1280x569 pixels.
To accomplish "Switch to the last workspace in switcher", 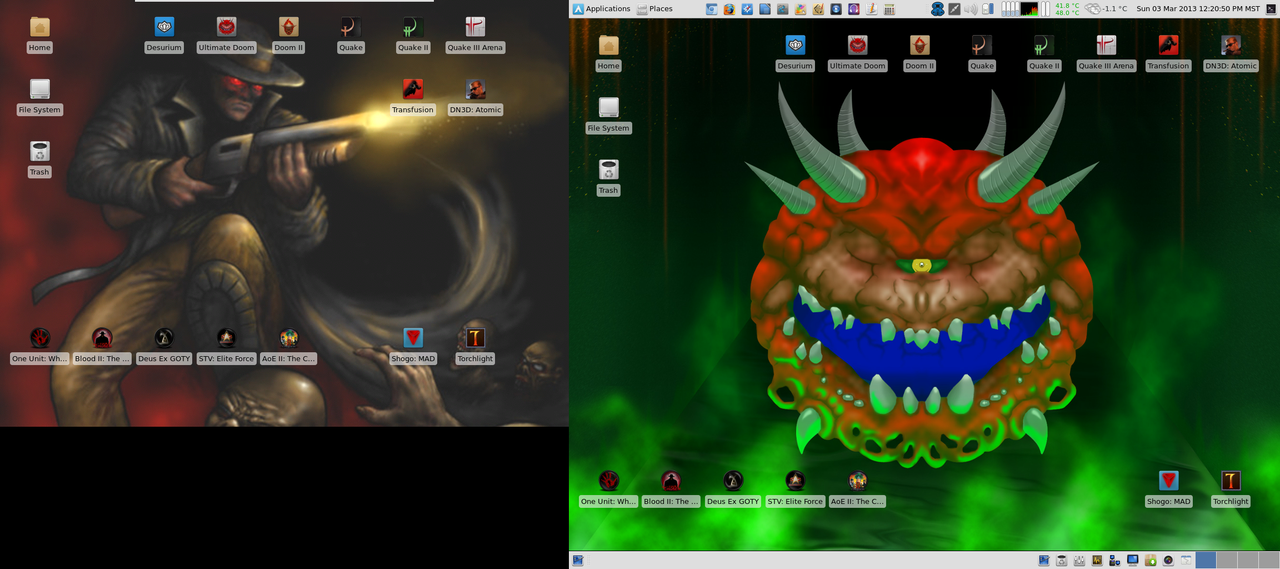I will click(x=1269, y=560).
